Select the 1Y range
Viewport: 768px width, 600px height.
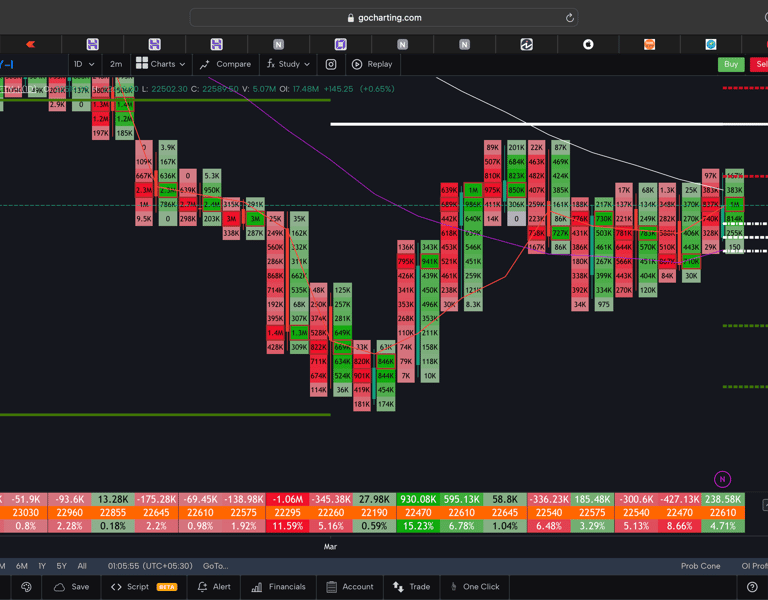point(42,566)
